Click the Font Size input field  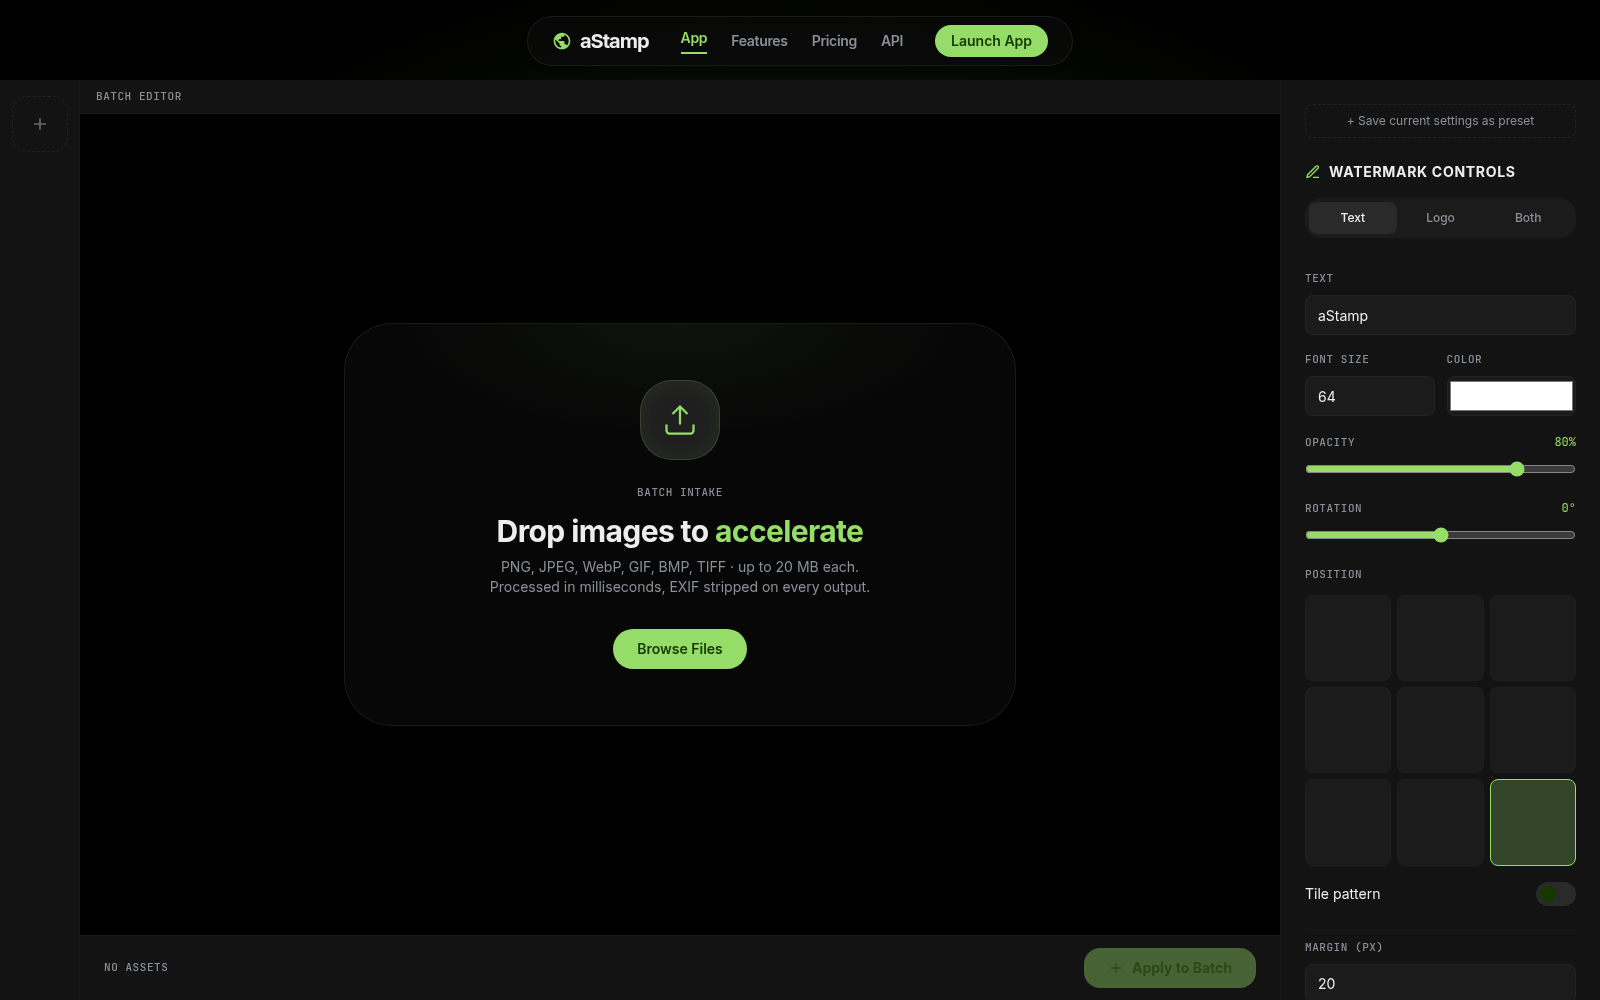click(1370, 396)
